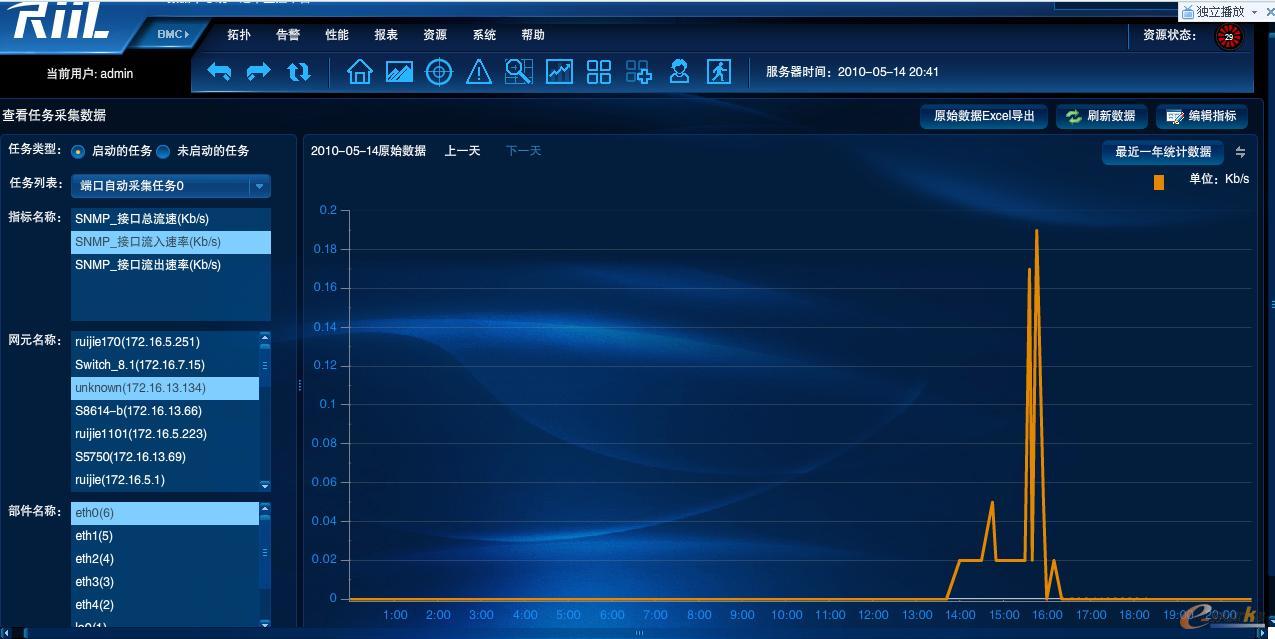The height and width of the screenshot is (639, 1275).
Task: Switch to the 报表 menu tab
Action: [x=385, y=34]
